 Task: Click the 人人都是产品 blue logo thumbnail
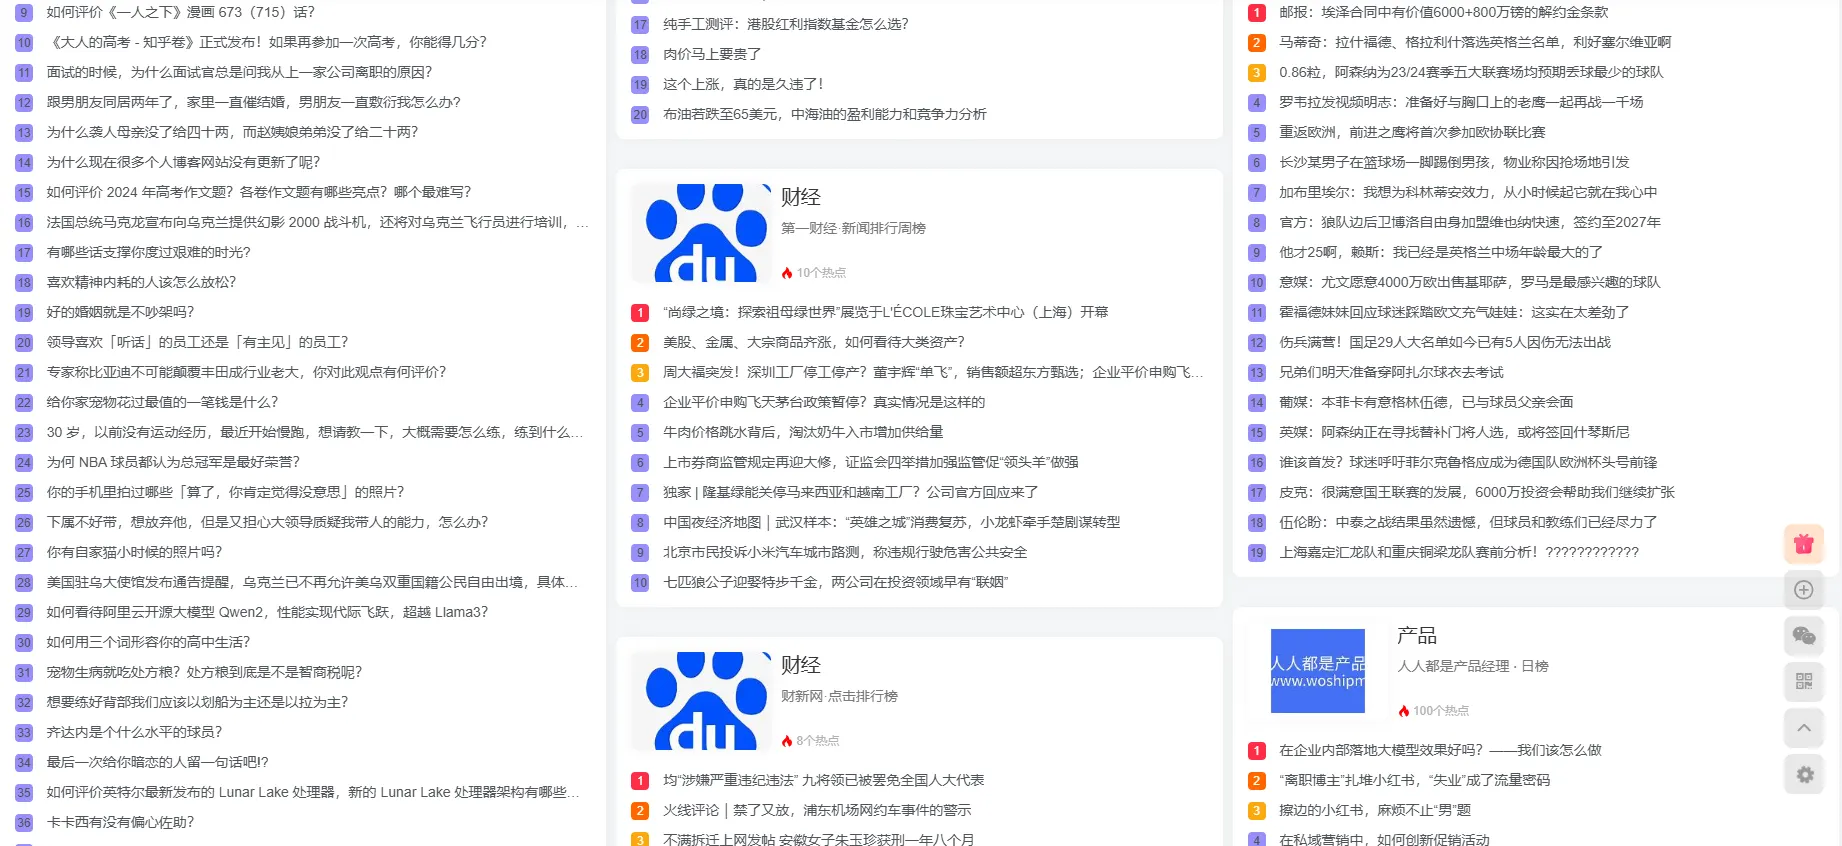click(x=1317, y=671)
